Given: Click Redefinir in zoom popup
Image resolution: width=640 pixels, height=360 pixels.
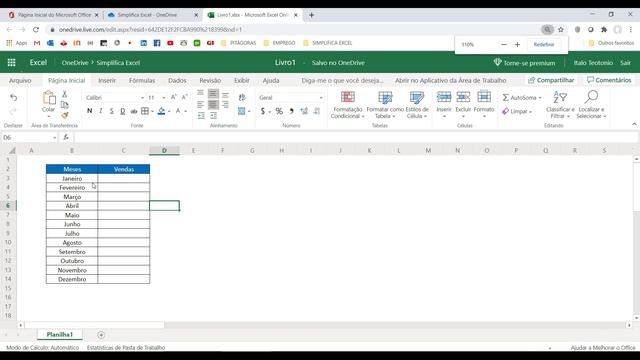Looking at the screenshot, I should coord(544,44).
